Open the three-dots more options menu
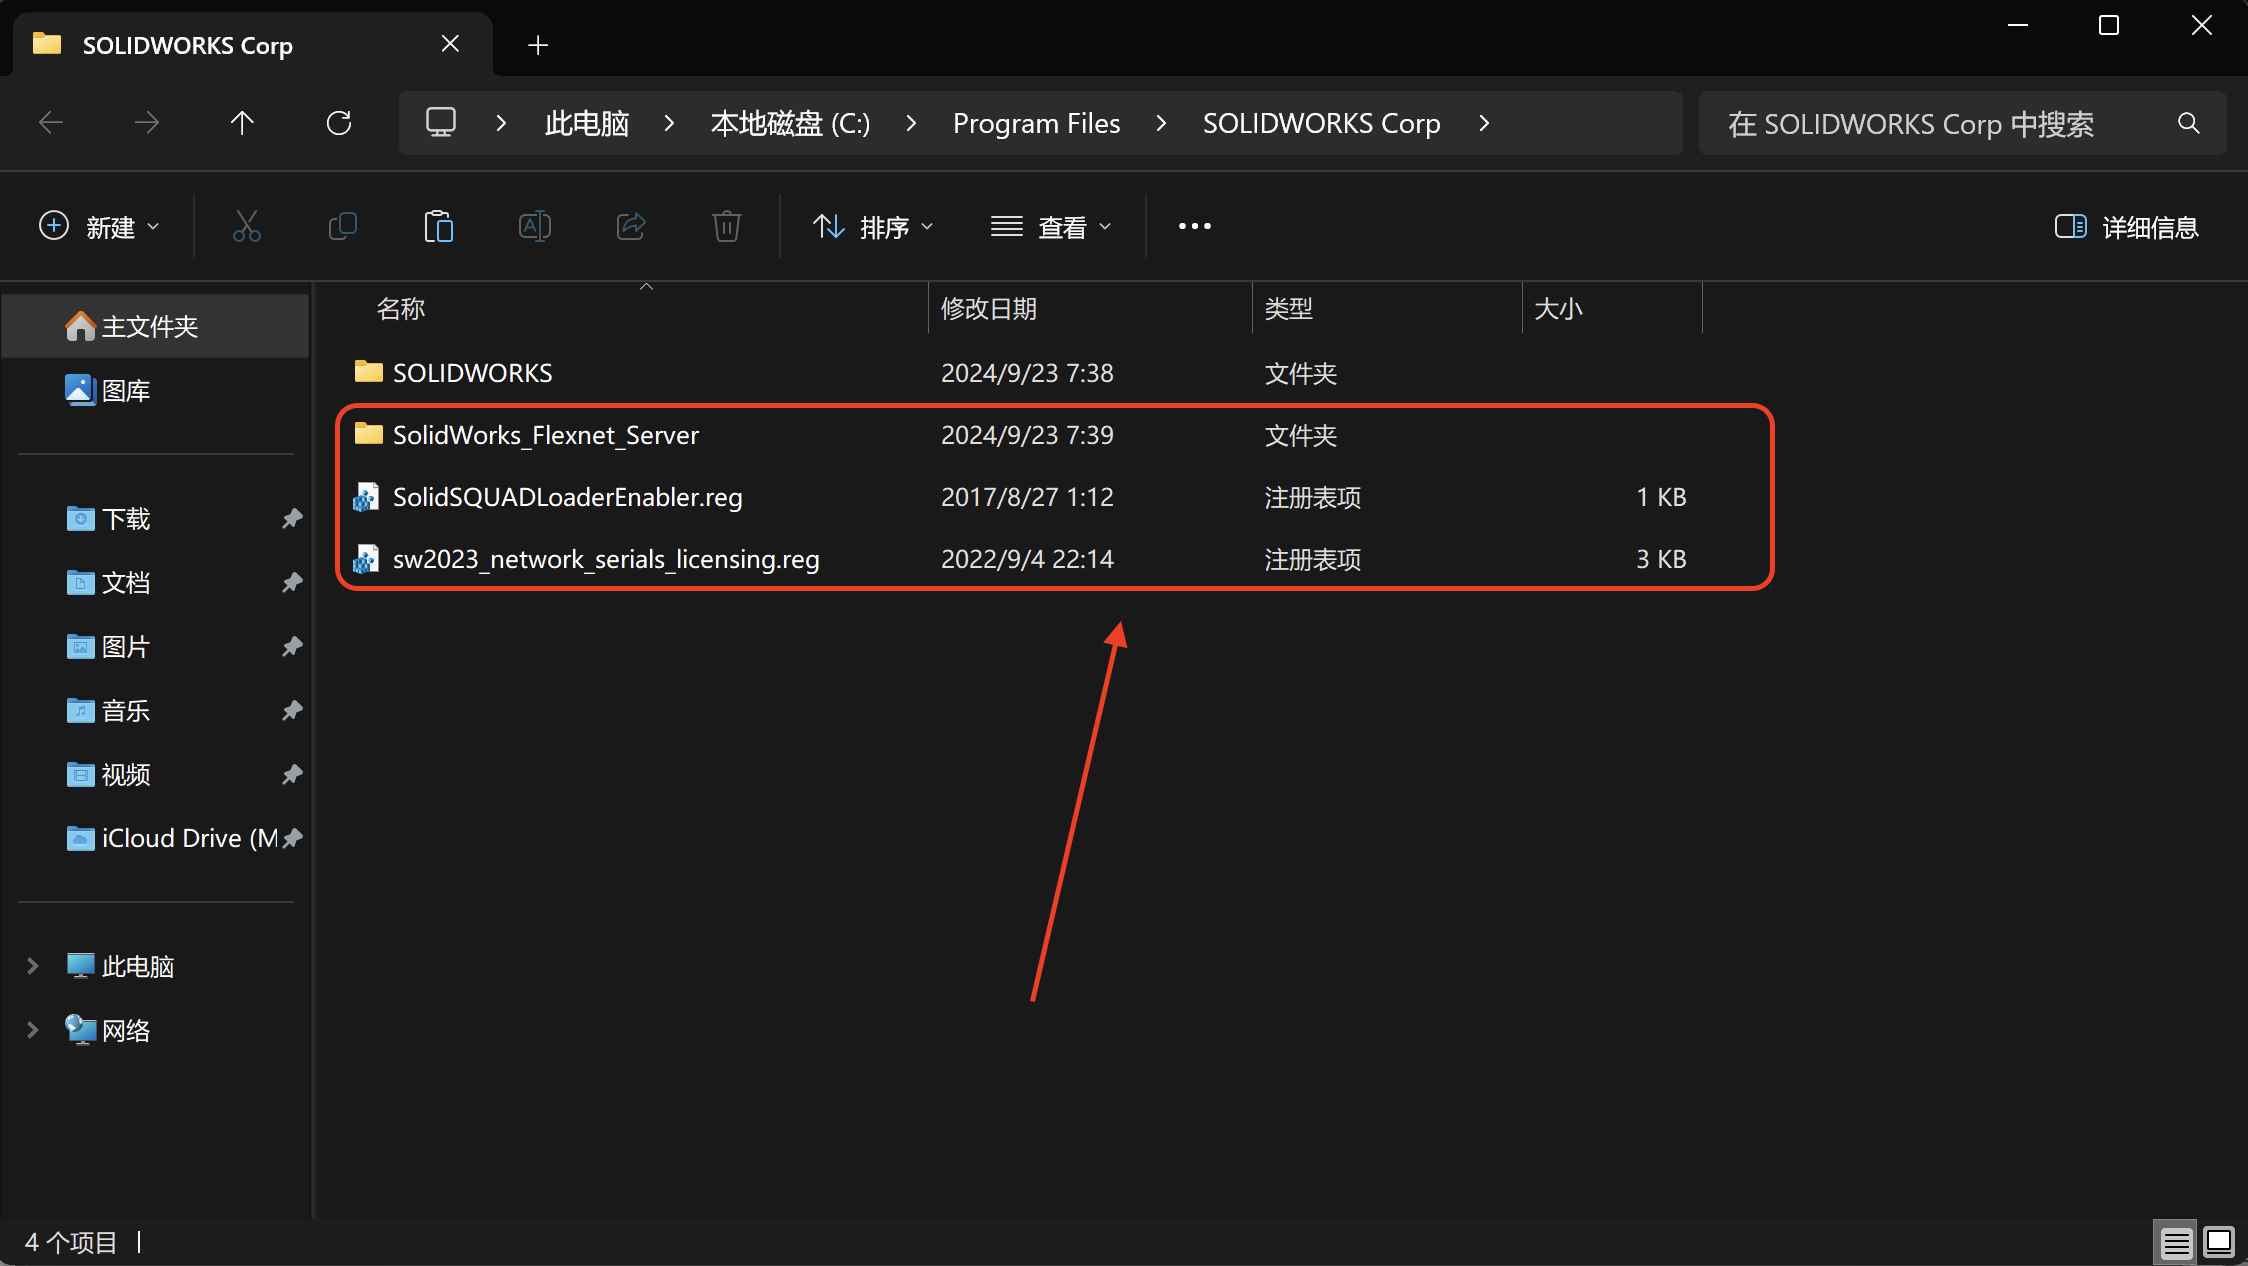The height and width of the screenshot is (1266, 2248). (x=1194, y=227)
